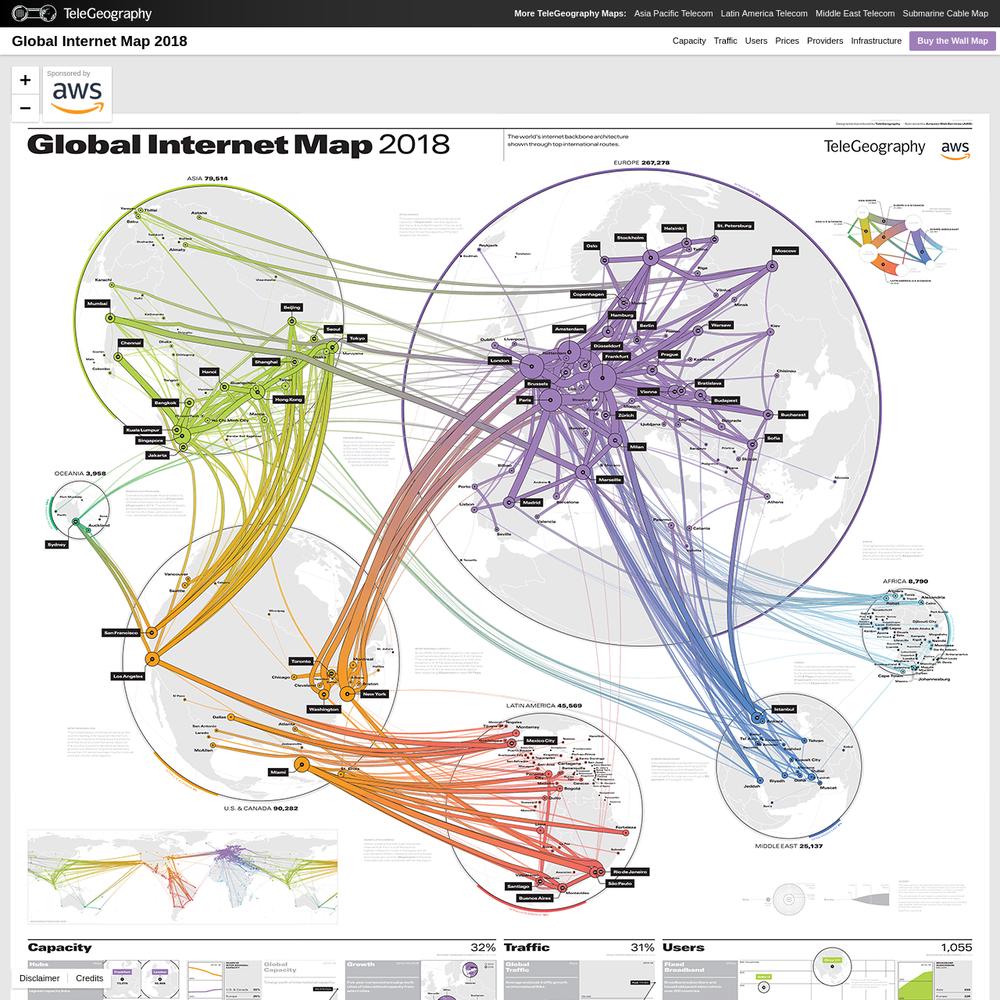Click the Stockholm city label on map
This screenshot has height=1000, width=1000.
pyautogui.click(x=630, y=237)
